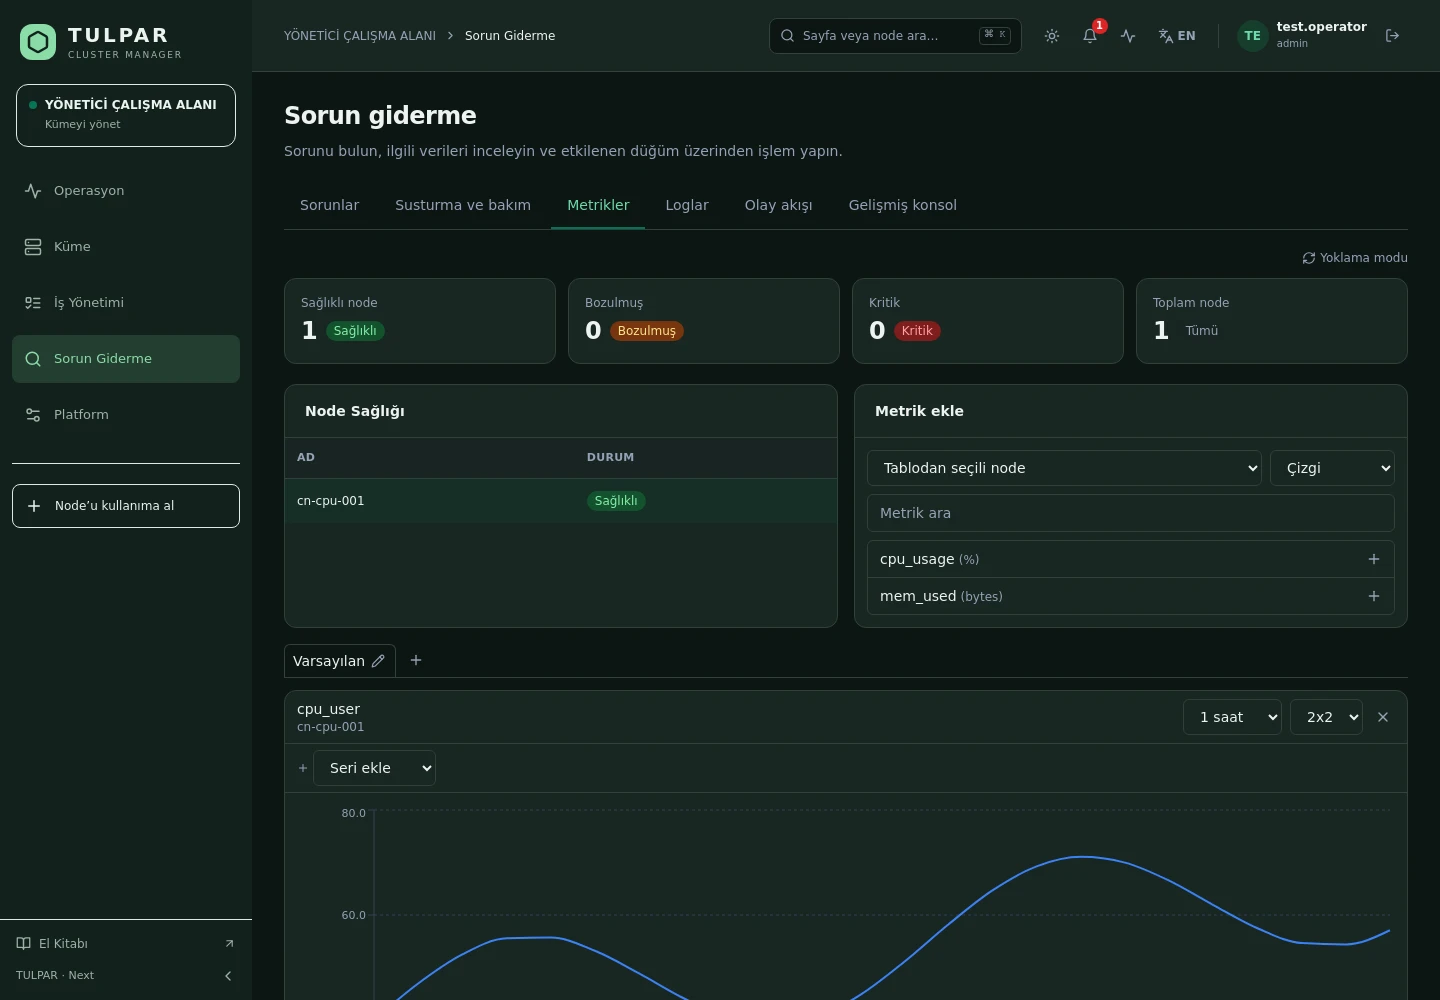Image resolution: width=1440 pixels, height=1000 pixels.
Task: Open notifications bell icon
Action: tap(1090, 36)
